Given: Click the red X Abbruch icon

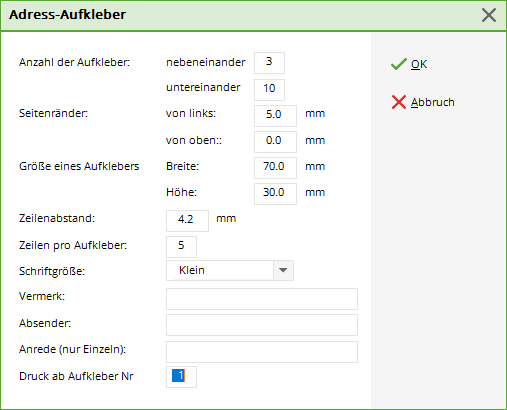Looking at the screenshot, I should (x=399, y=102).
